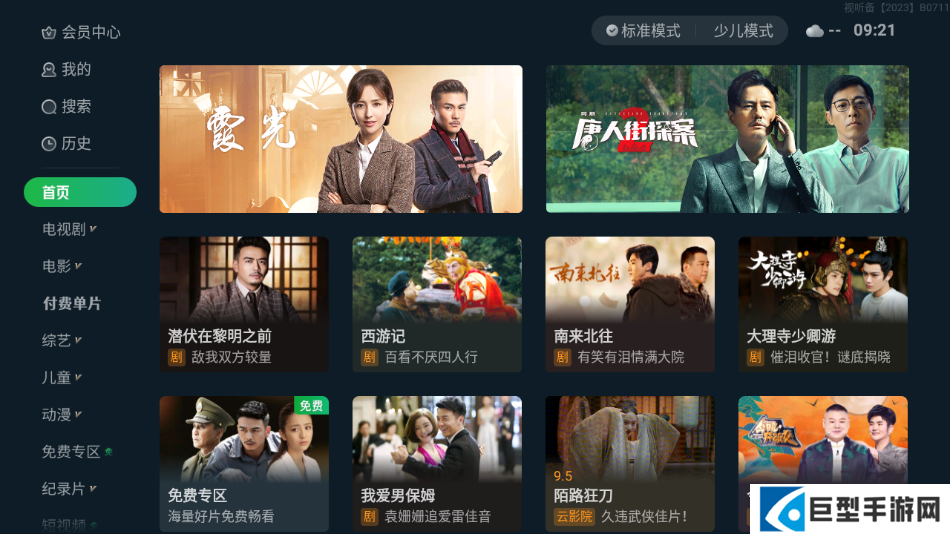Open the 大理寺少卿游 drama card
The image size is (950, 534).
point(822,304)
